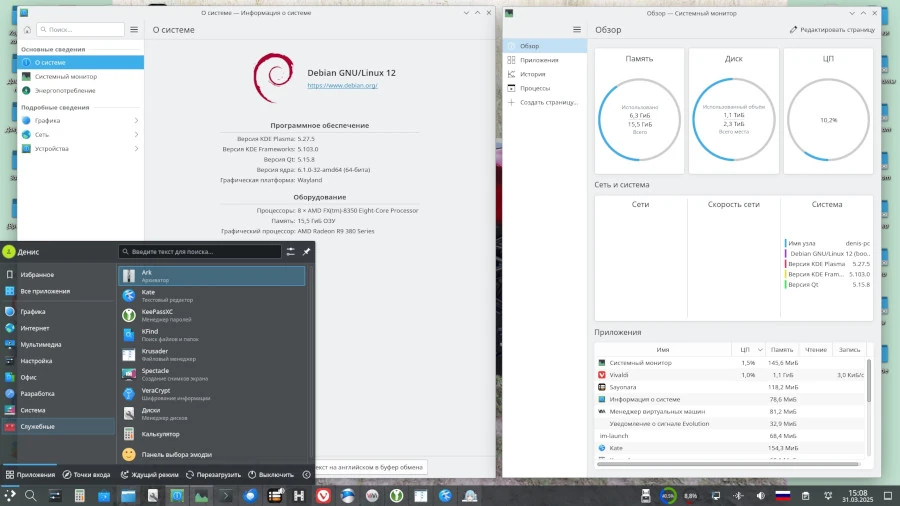
Task: Select Vivaldi row in applications table
Action: click(x=731, y=375)
